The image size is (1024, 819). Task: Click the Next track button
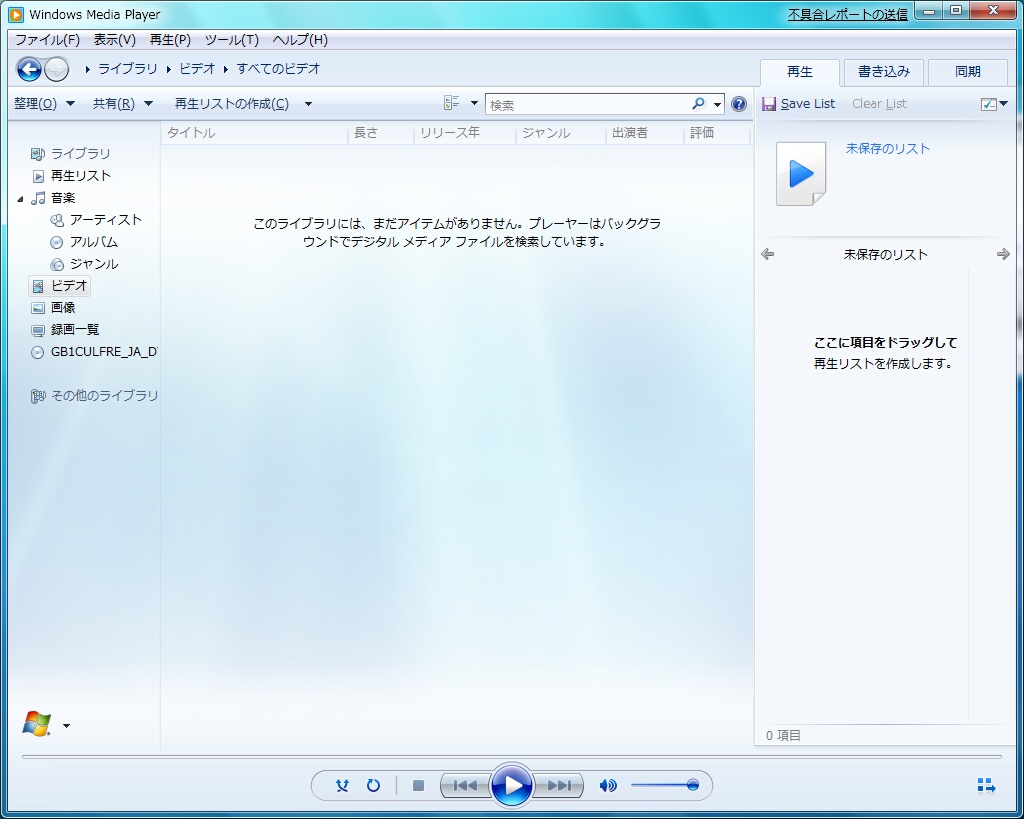pos(558,785)
